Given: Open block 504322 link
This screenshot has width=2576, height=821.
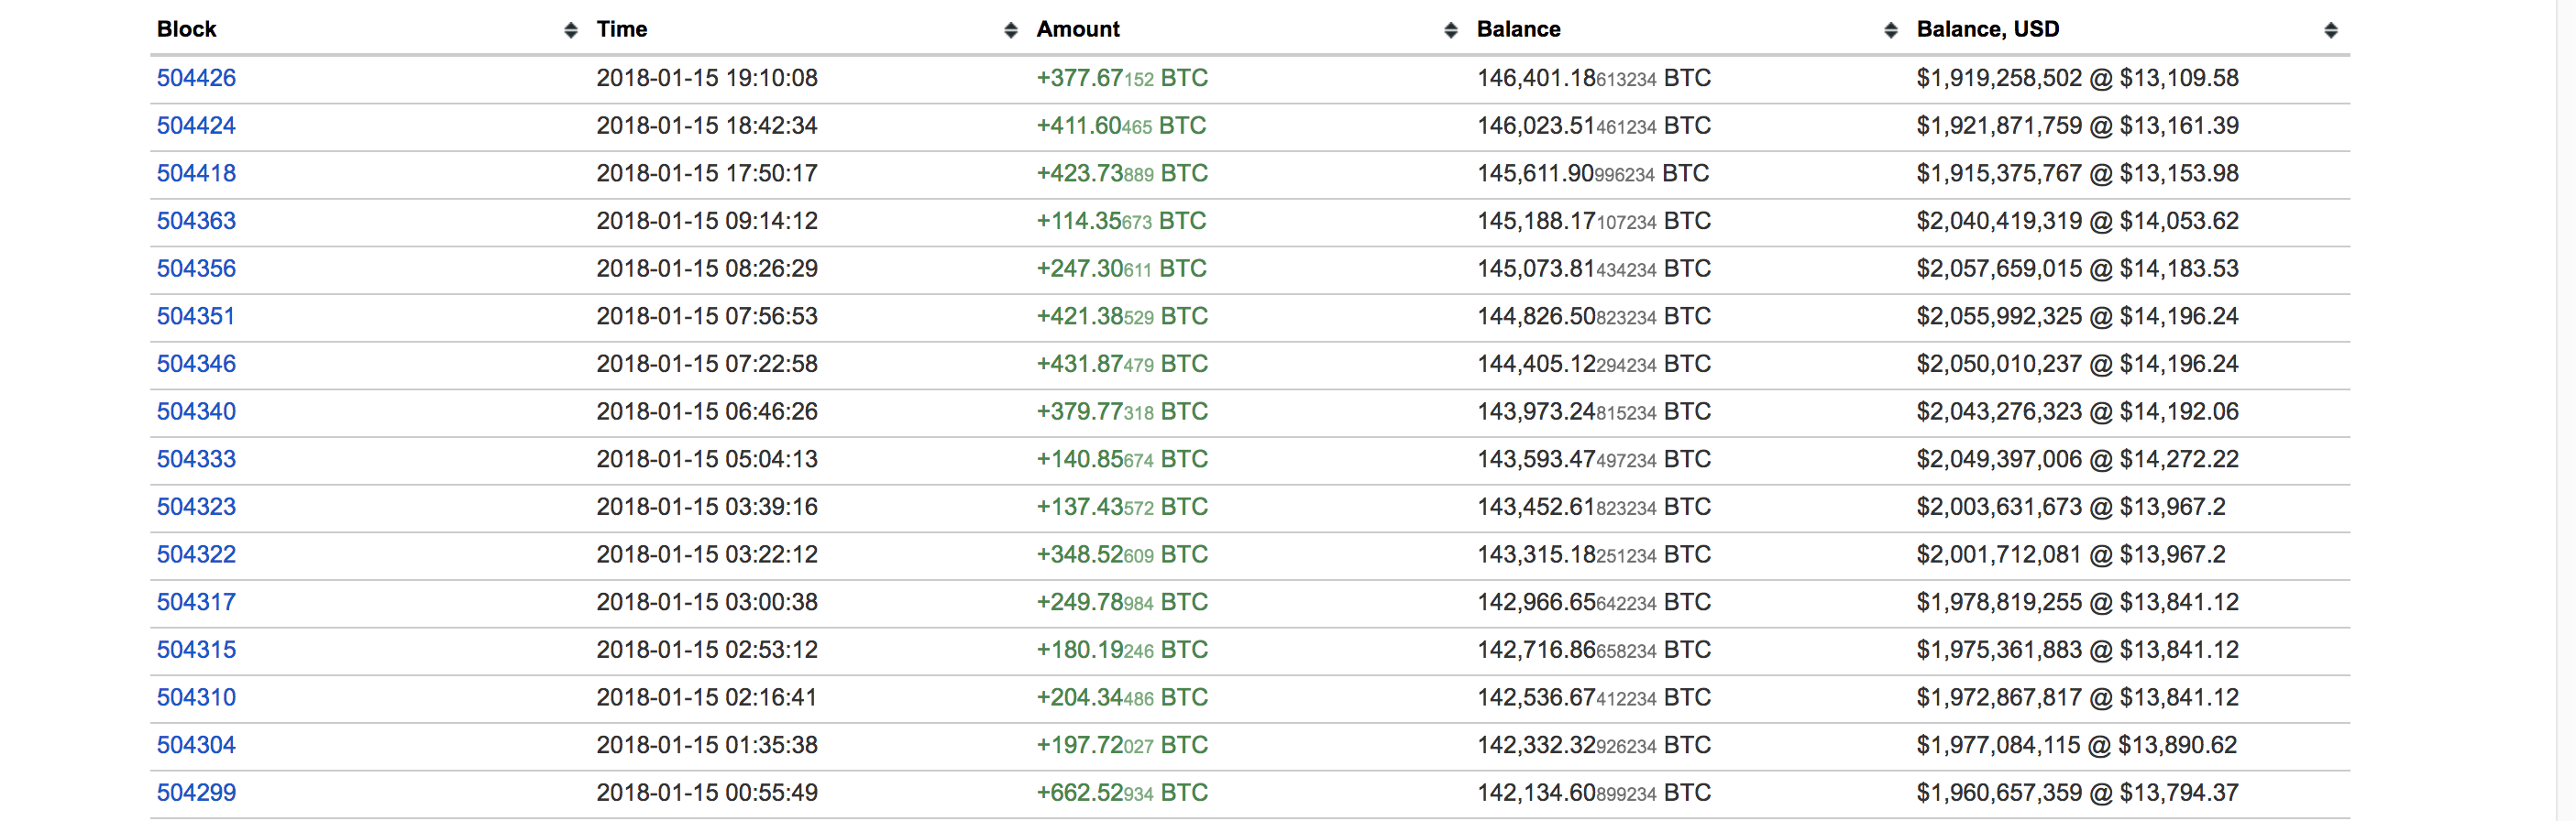Looking at the screenshot, I should coord(196,555).
